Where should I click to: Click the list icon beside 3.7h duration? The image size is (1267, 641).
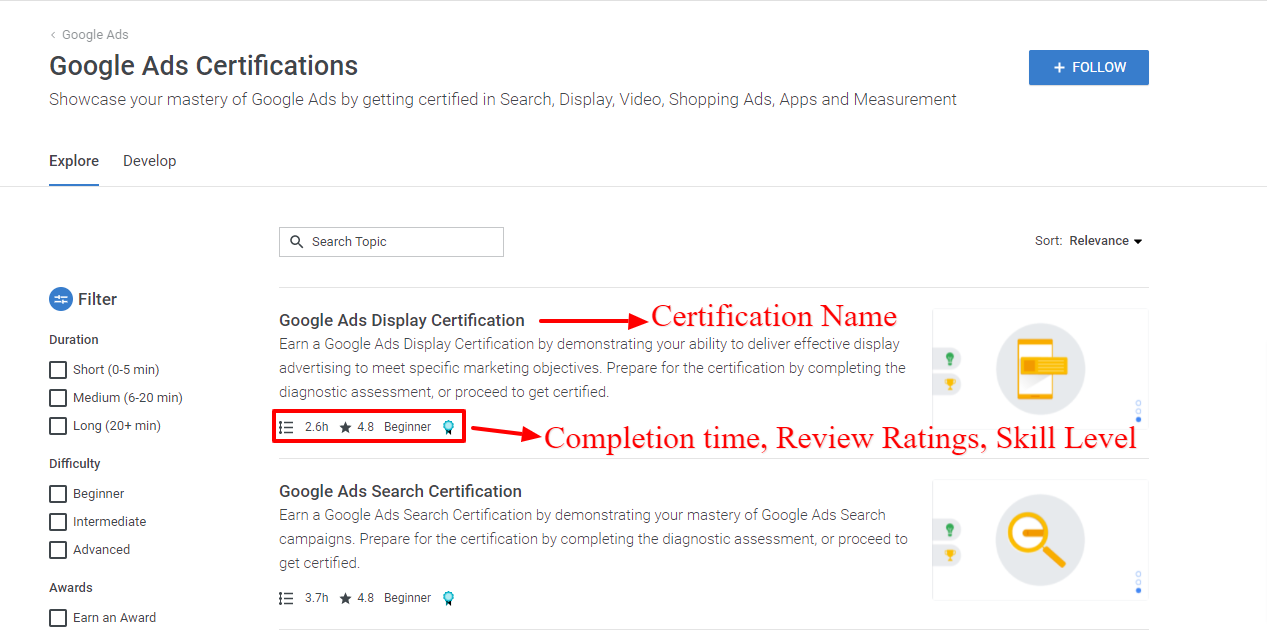coord(286,598)
